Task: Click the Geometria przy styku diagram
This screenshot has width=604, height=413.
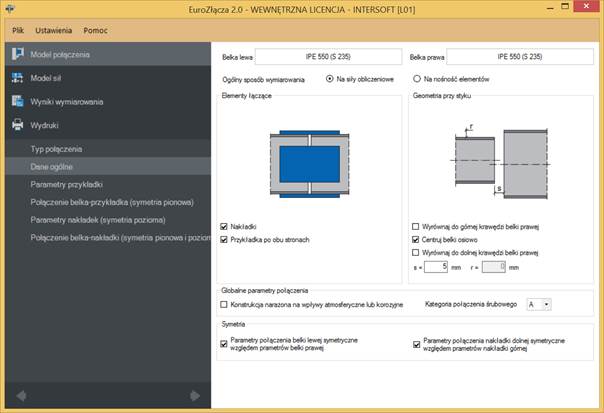Action: point(501,162)
